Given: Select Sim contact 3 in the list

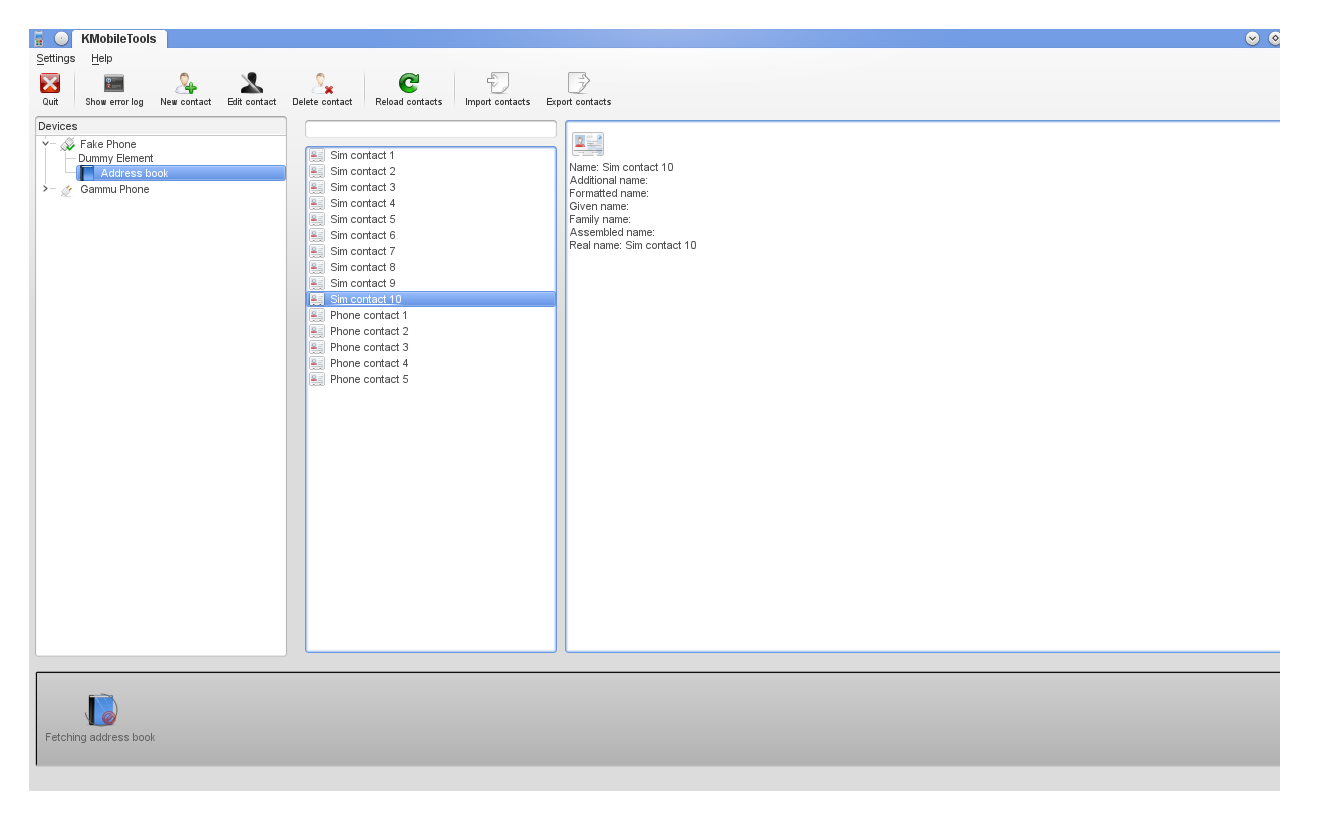Looking at the screenshot, I should click(x=431, y=187).
